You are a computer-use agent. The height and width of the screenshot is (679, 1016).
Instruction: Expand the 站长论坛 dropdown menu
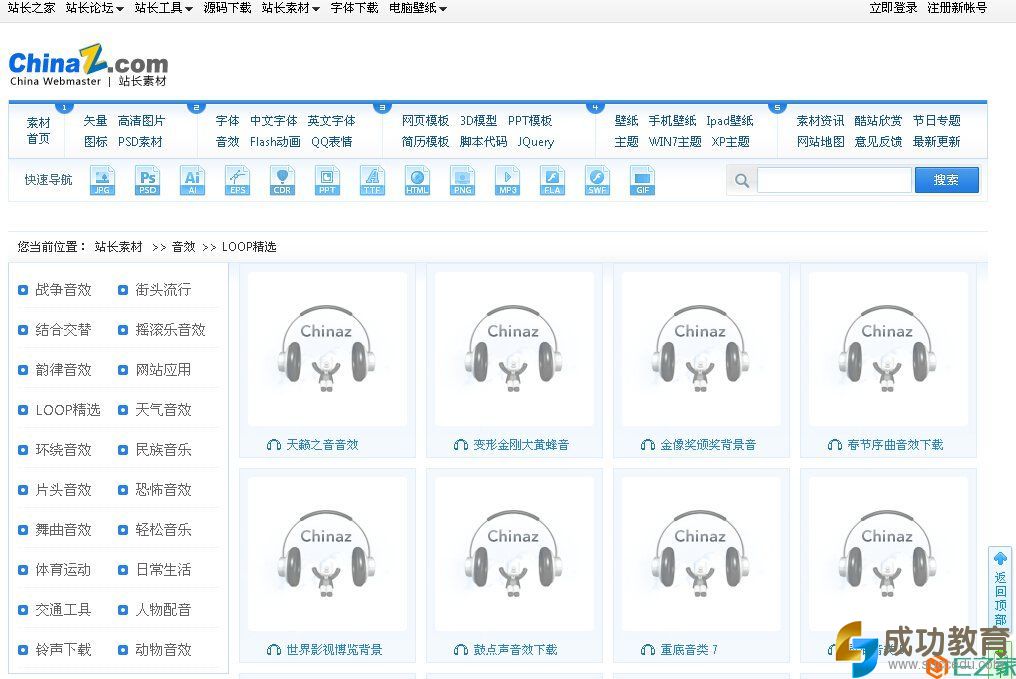point(94,8)
